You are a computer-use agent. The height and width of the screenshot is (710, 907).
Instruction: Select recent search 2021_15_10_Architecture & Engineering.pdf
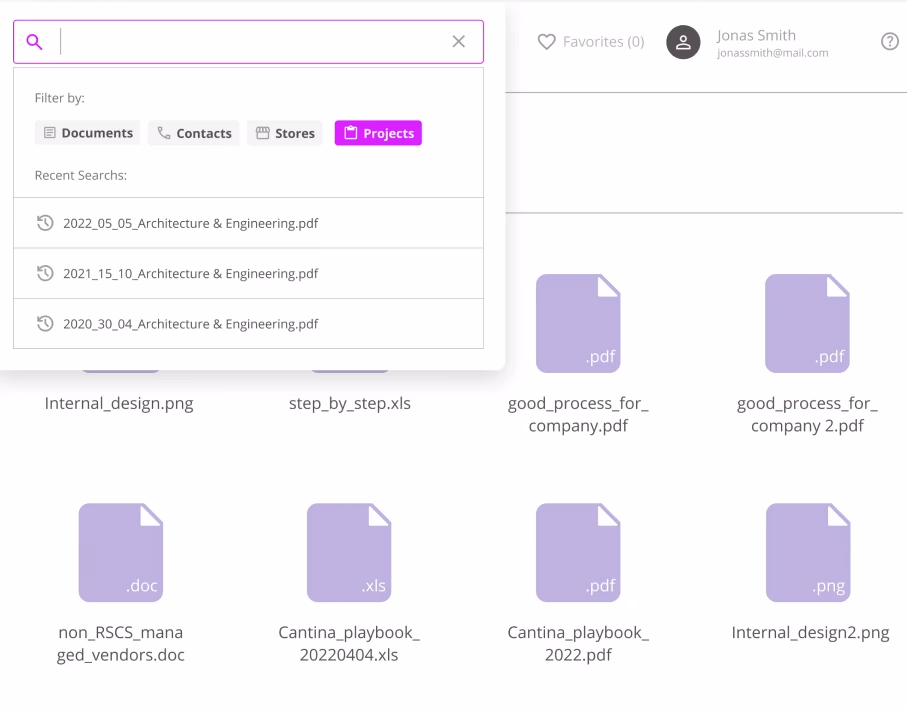tap(249, 274)
